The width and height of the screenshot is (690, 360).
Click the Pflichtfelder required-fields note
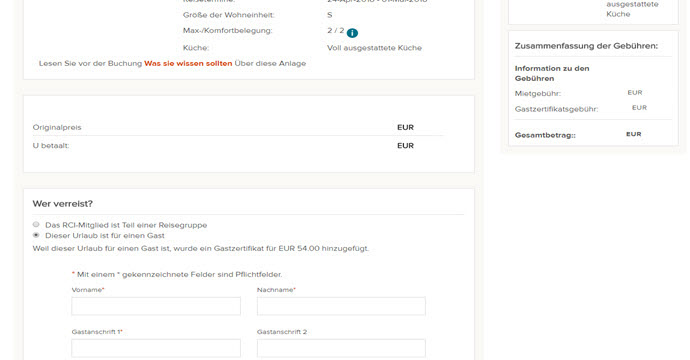pos(177,274)
